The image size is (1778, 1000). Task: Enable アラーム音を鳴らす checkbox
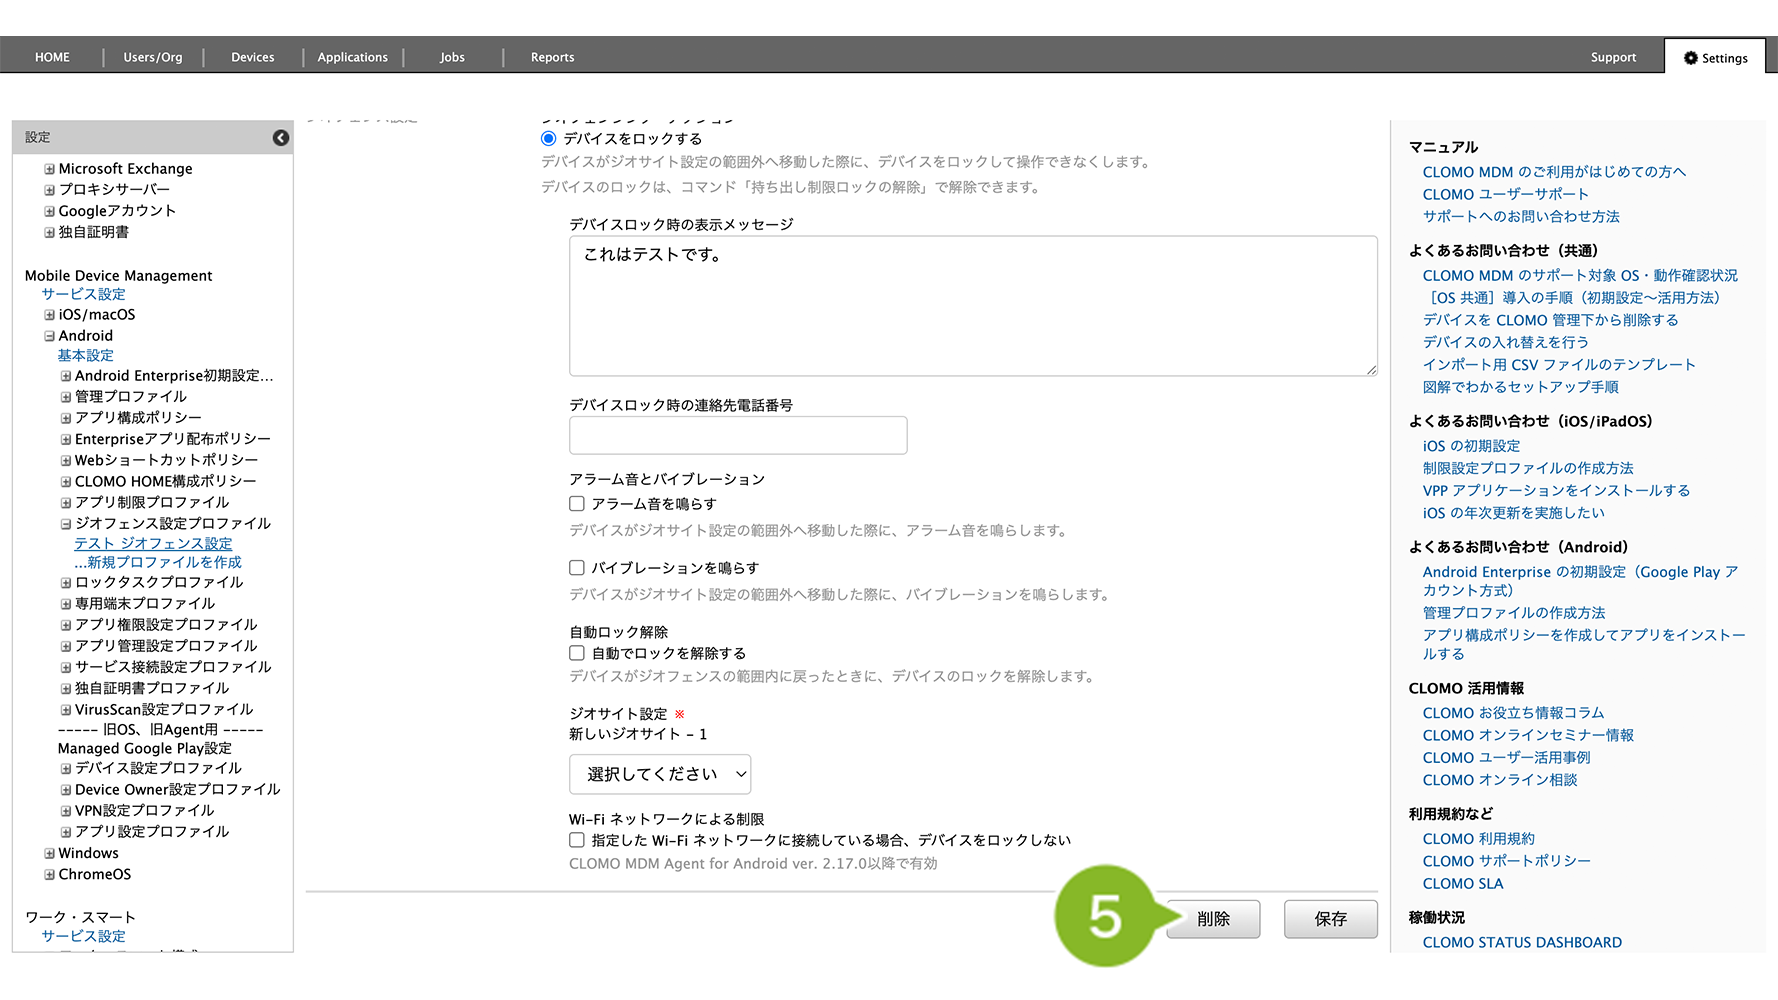[x=577, y=504]
